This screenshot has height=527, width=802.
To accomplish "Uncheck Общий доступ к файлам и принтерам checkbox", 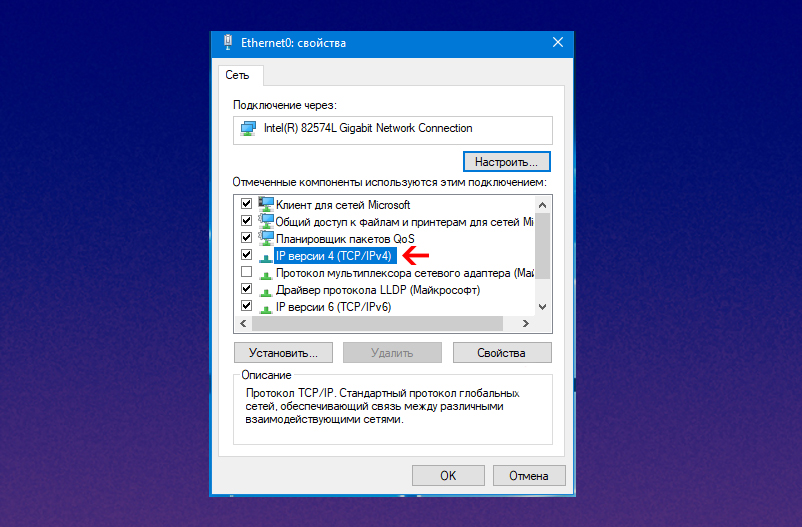I will coord(247,221).
